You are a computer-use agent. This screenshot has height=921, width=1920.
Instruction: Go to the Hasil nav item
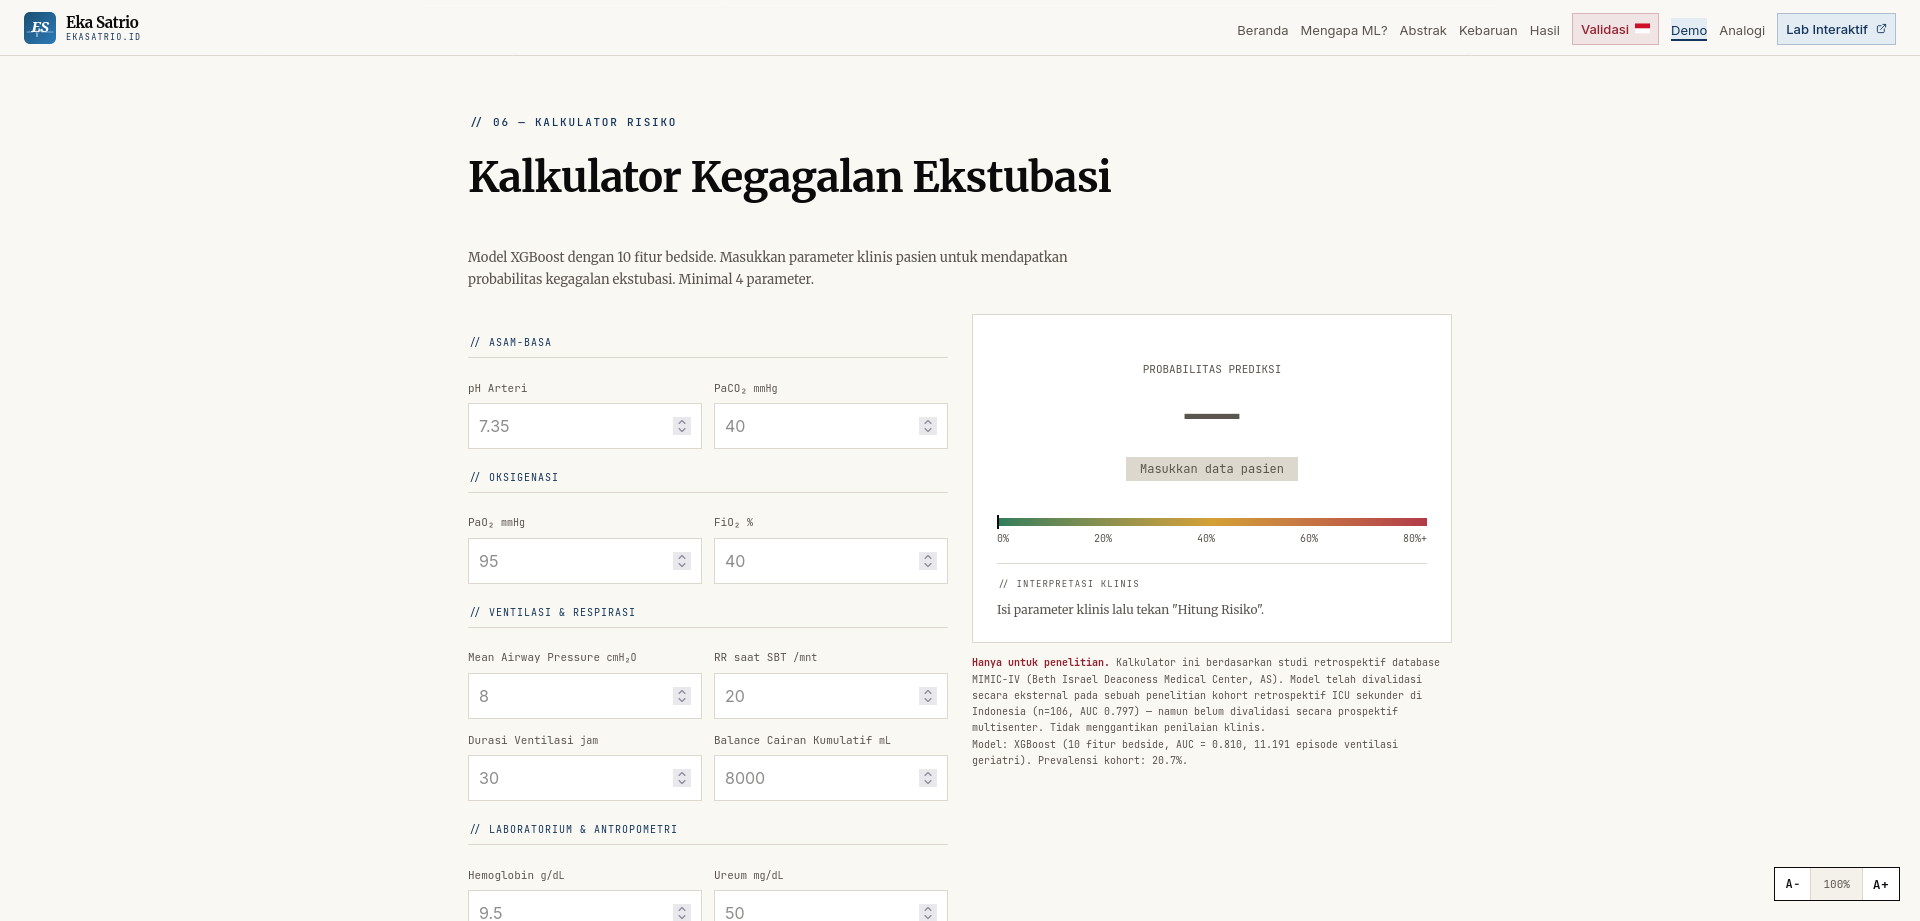[x=1544, y=30]
